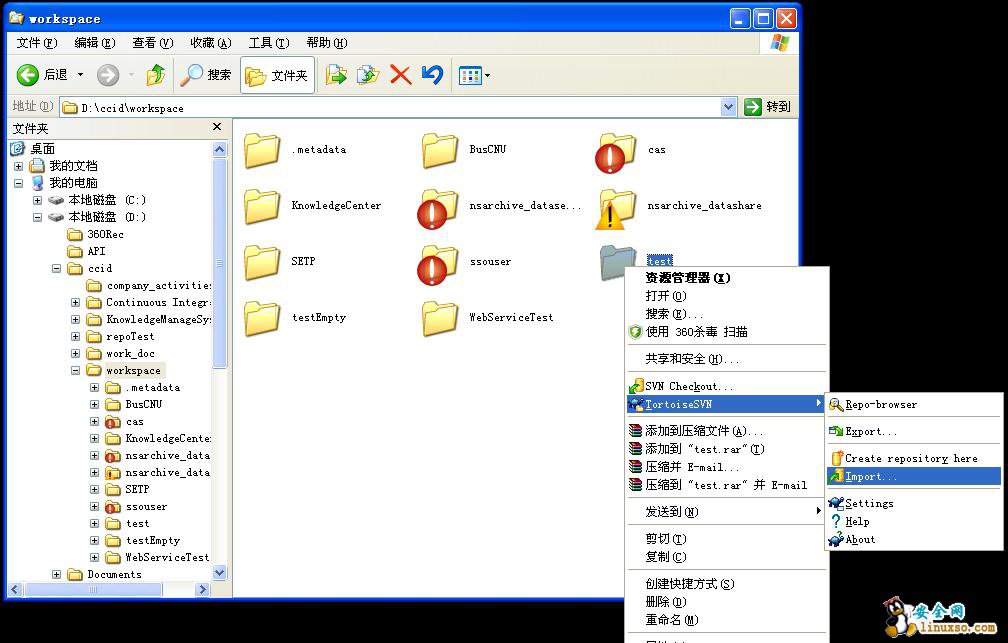This screenshot has height=643, width=1008.
Task: Open the cas folder with red SVN overlay
Action: click(616, 151)
